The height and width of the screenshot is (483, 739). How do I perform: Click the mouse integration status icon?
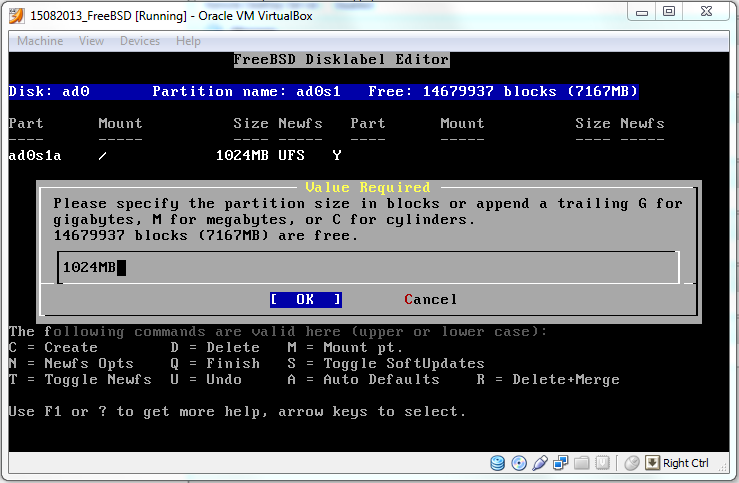(632, 463)
